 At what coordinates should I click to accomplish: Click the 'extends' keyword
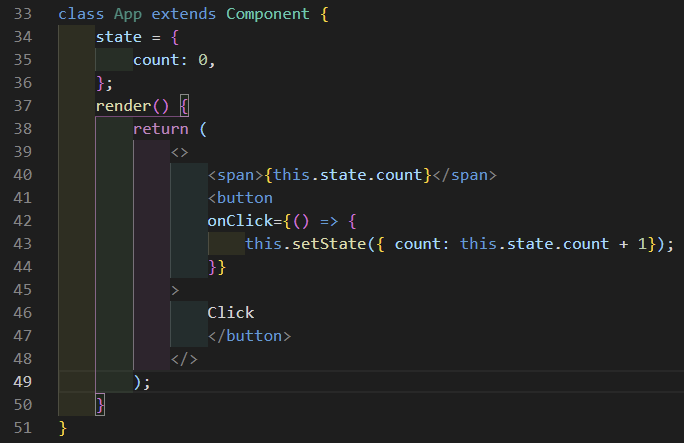coord(184,14)
